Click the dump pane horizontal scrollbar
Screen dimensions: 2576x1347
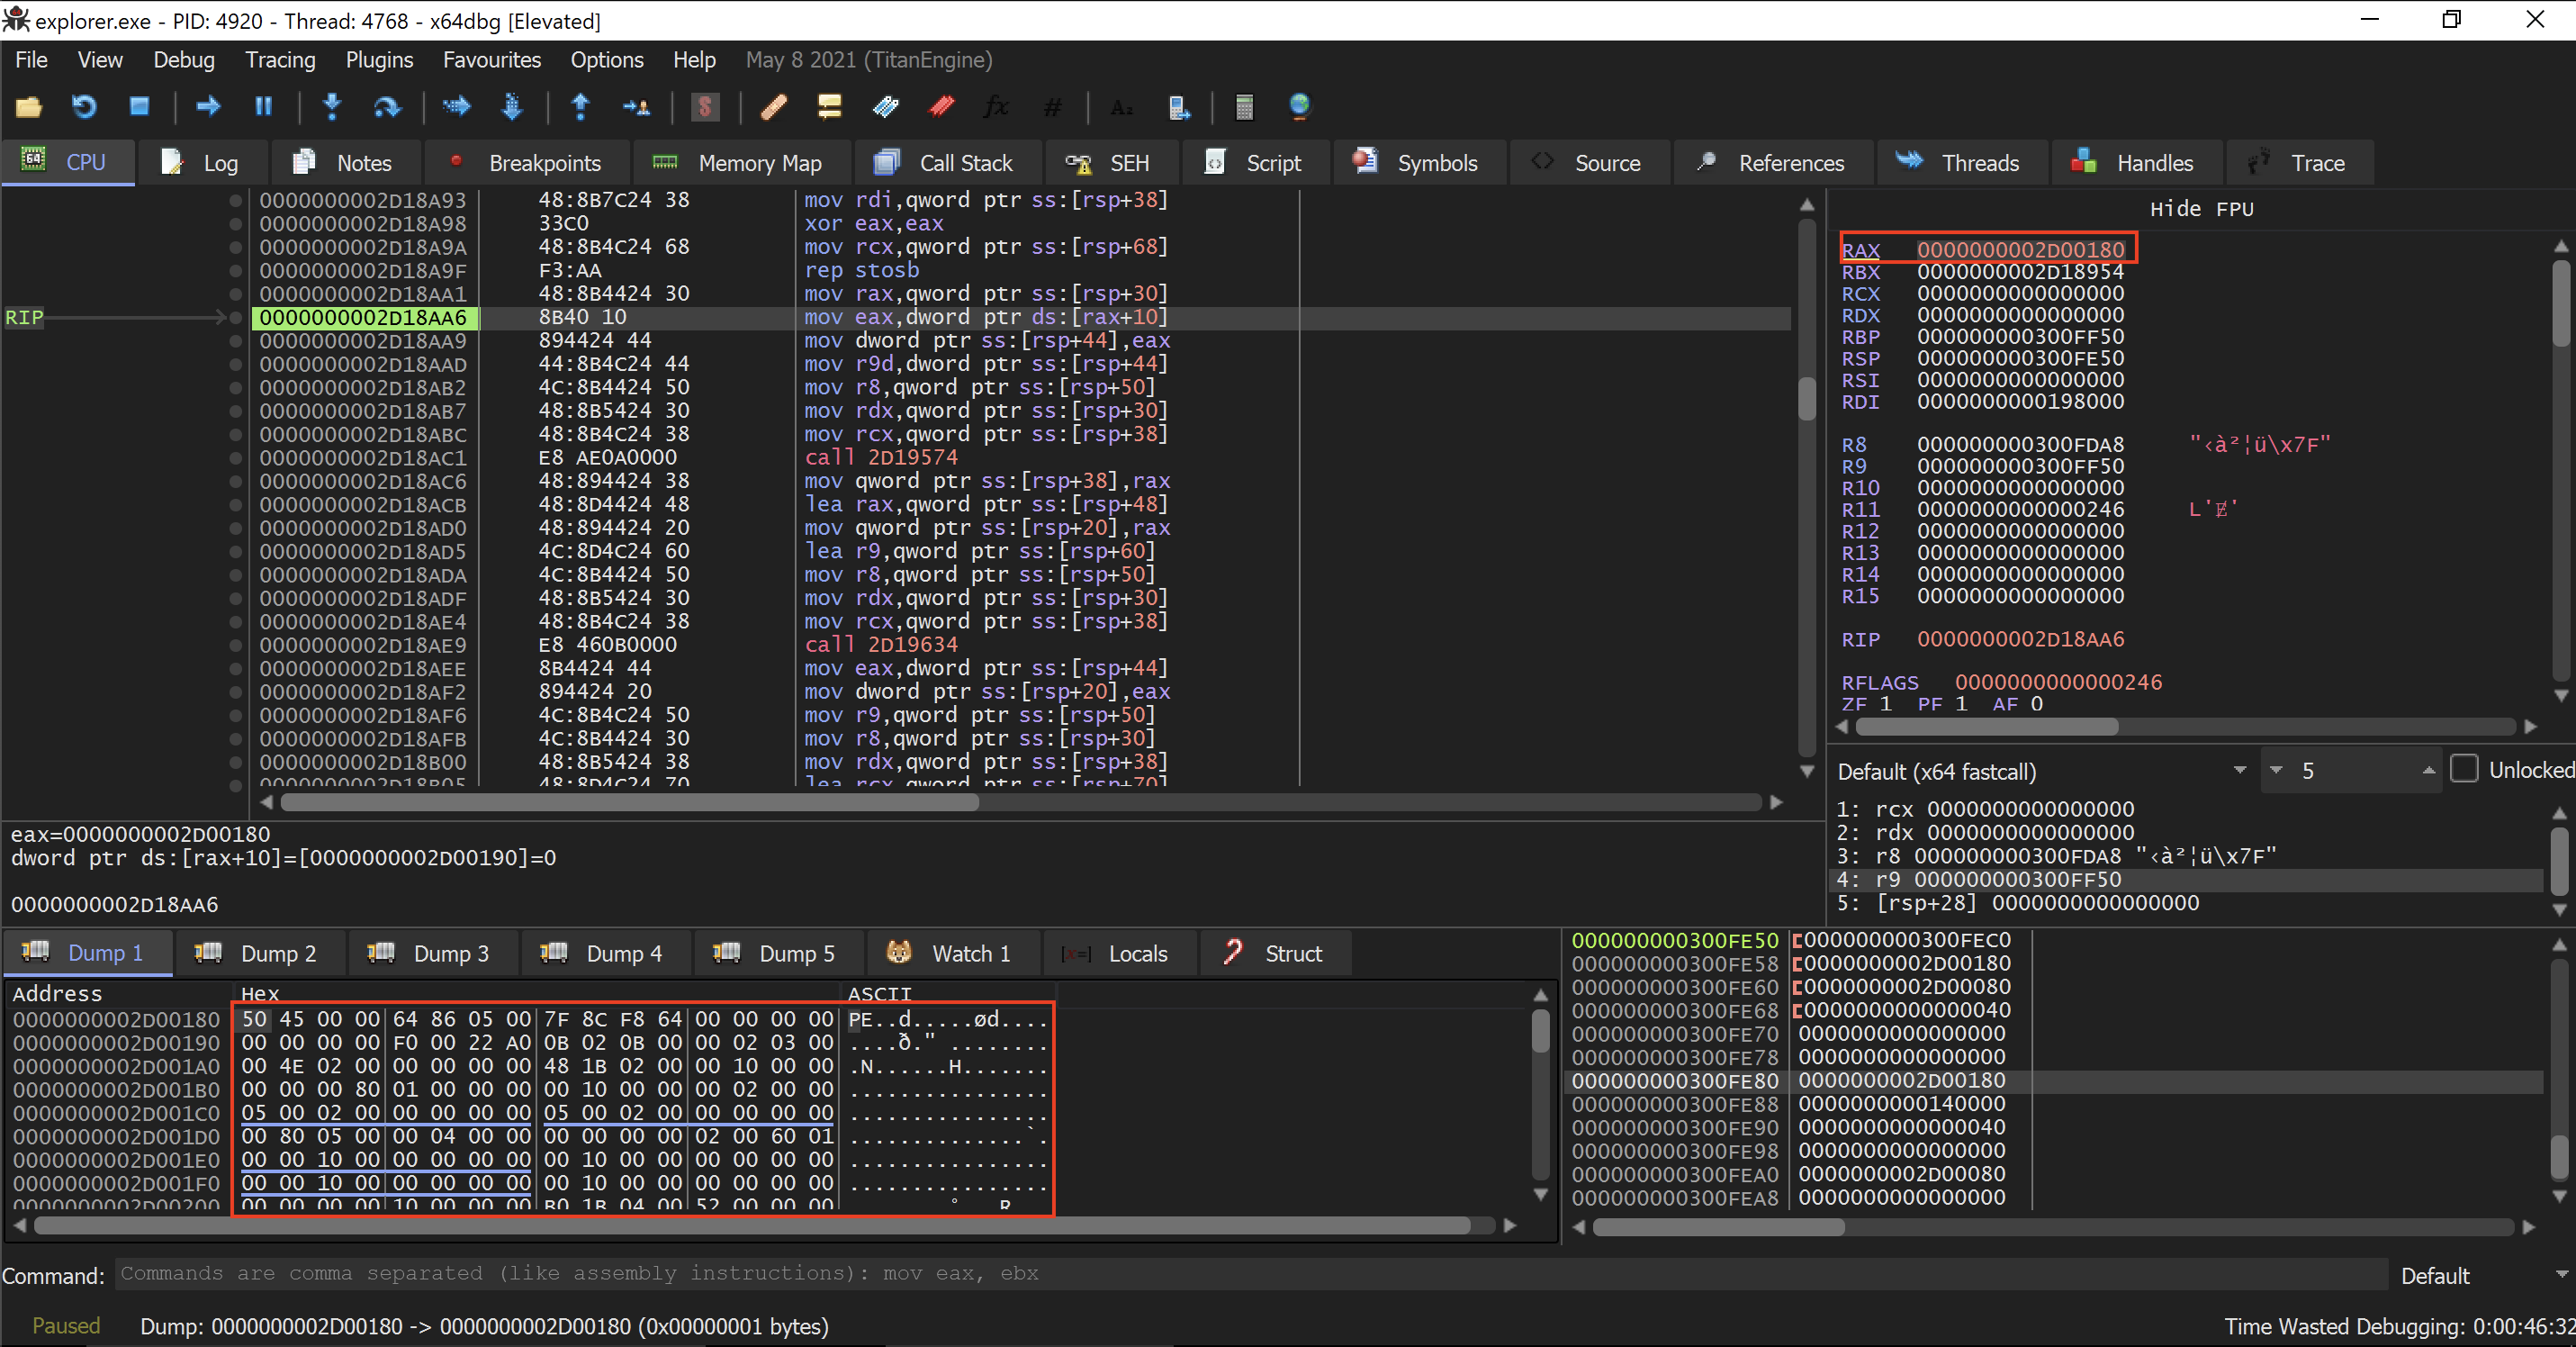click(752, 1226)
